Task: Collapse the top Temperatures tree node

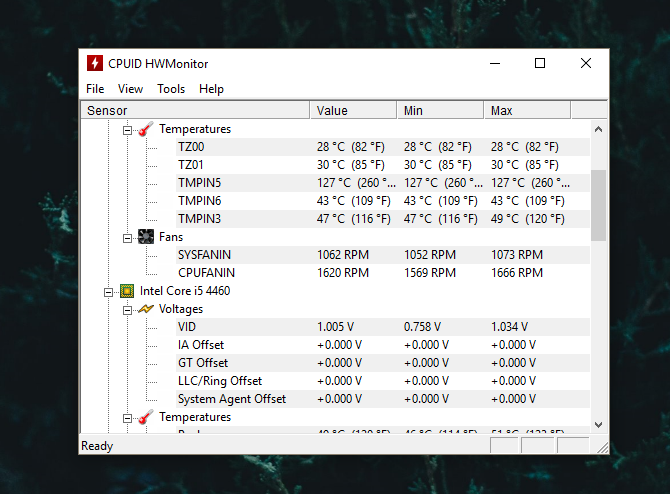Action: pos(127,129)
